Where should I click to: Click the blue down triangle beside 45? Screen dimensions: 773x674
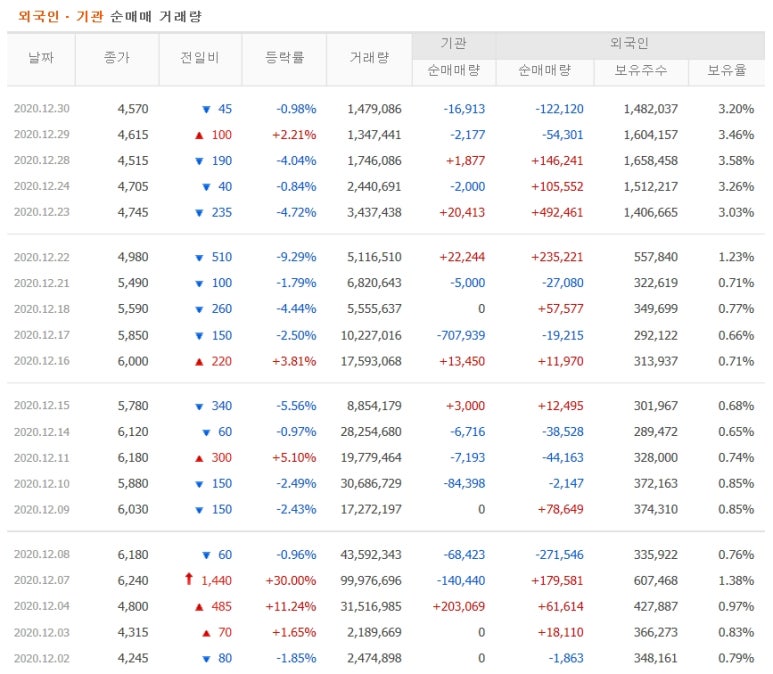pos(207,109)
